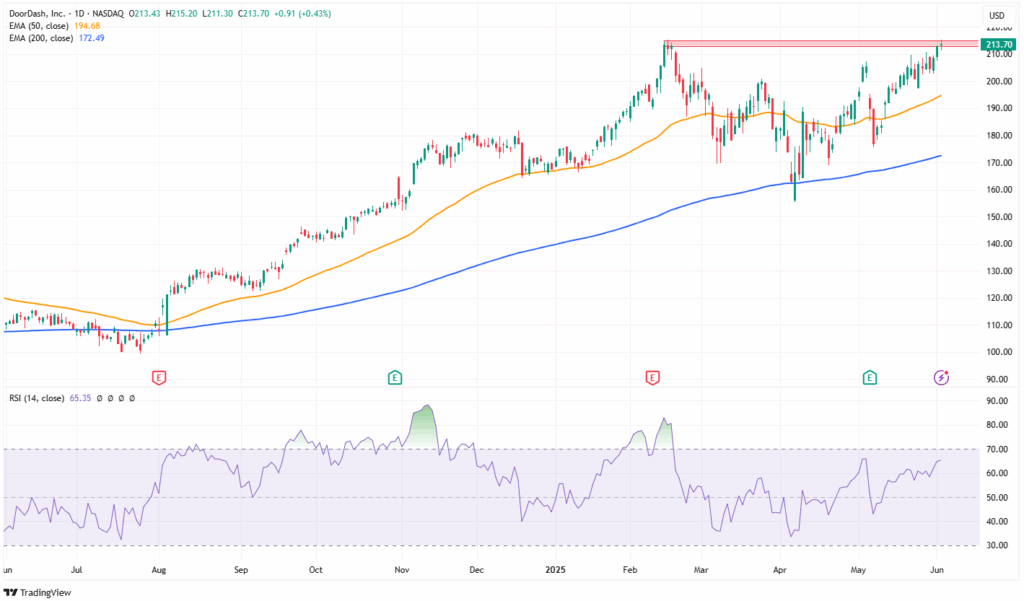
Task: Open the USD currency selector
Action: [997, 16]
